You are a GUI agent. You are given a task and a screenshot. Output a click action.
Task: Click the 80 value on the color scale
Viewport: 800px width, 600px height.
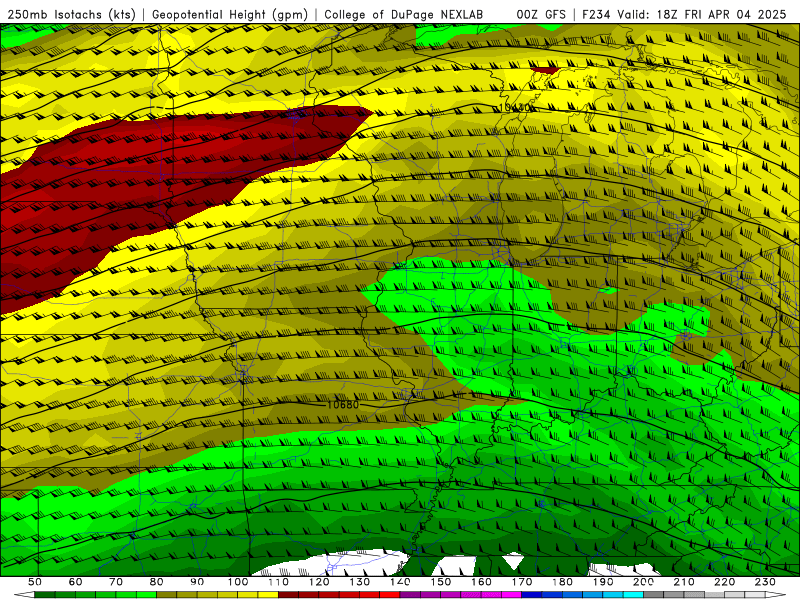[156, 582]
